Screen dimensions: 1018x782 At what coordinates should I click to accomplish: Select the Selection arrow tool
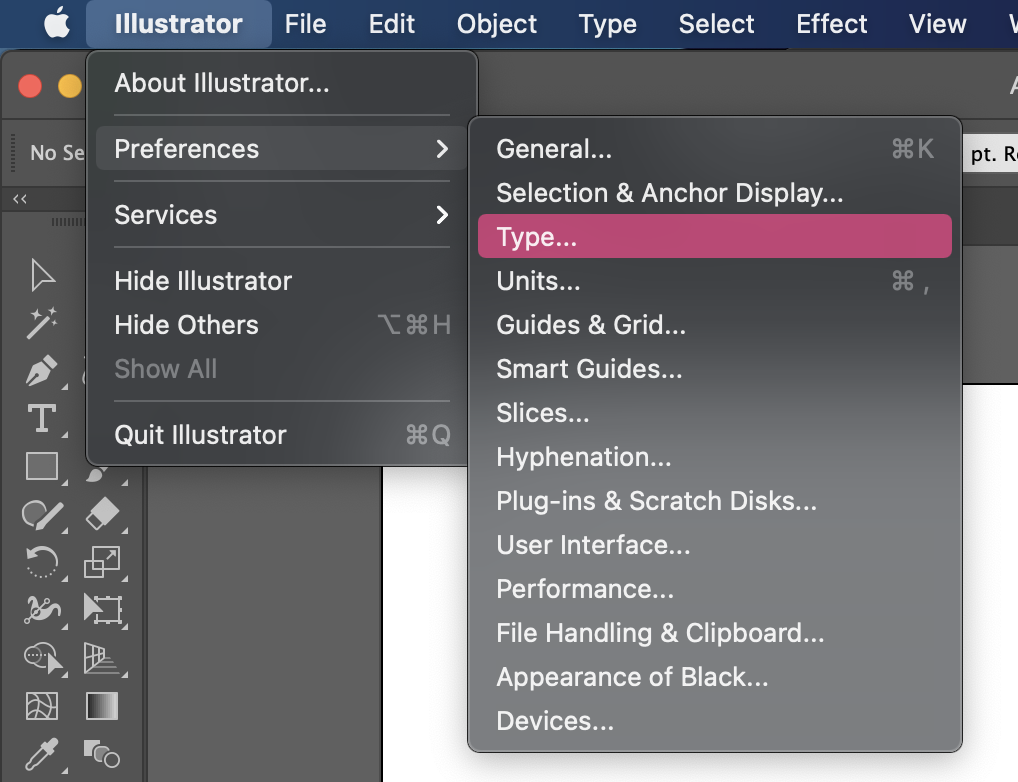coord(42,275)
